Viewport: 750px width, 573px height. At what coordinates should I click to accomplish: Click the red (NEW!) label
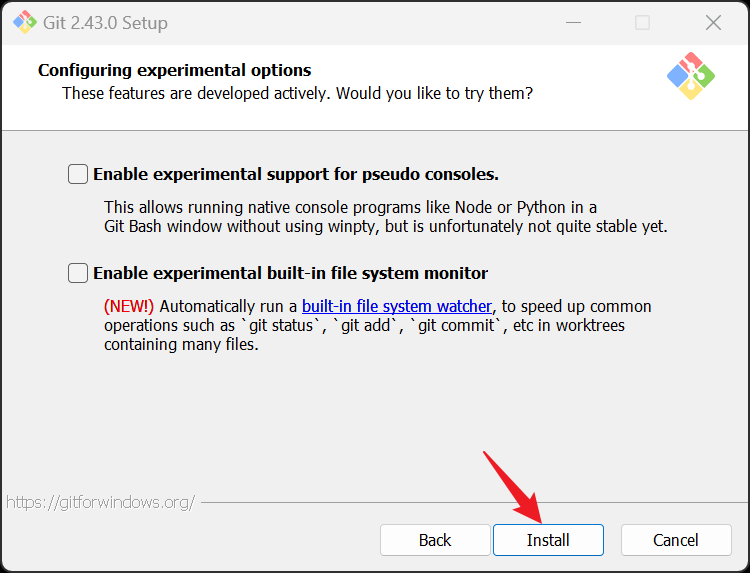coord(129,306)
